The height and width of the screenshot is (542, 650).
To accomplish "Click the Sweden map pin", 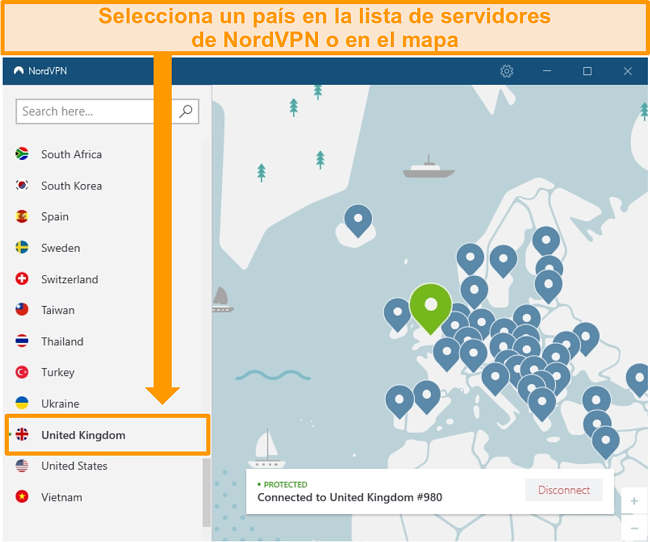I will point(503,260).
